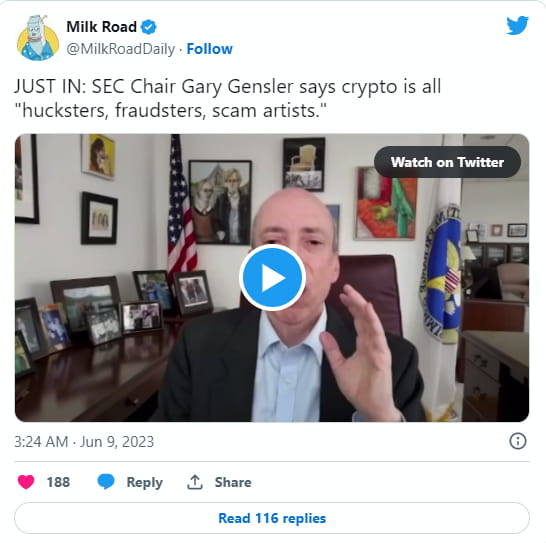Click the Reply text label
The width and height of the screenshot is (546, 543).
pos(145,482)
